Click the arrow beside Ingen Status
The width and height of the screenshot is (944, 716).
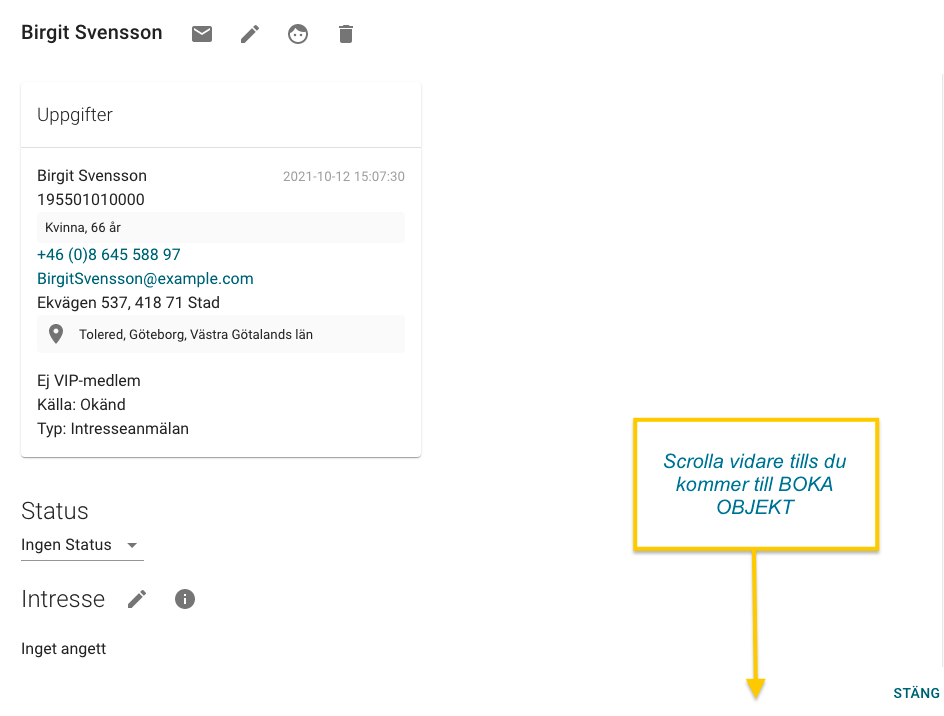click(132, 546)
